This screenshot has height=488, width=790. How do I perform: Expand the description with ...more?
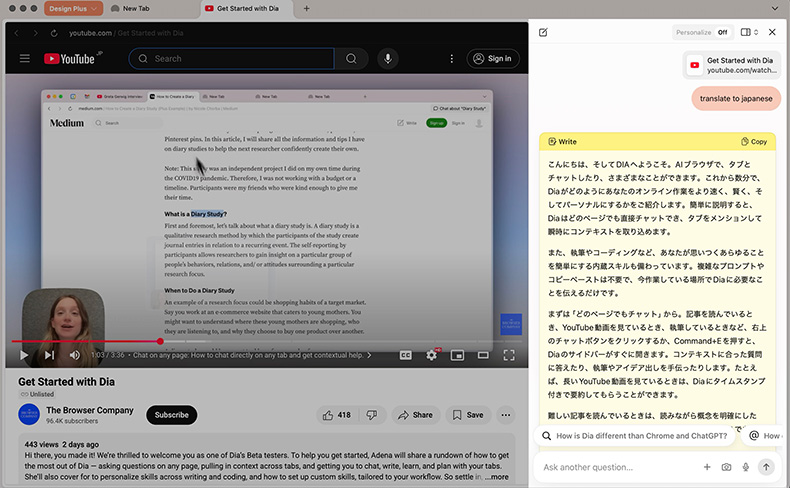coord(497,477)
